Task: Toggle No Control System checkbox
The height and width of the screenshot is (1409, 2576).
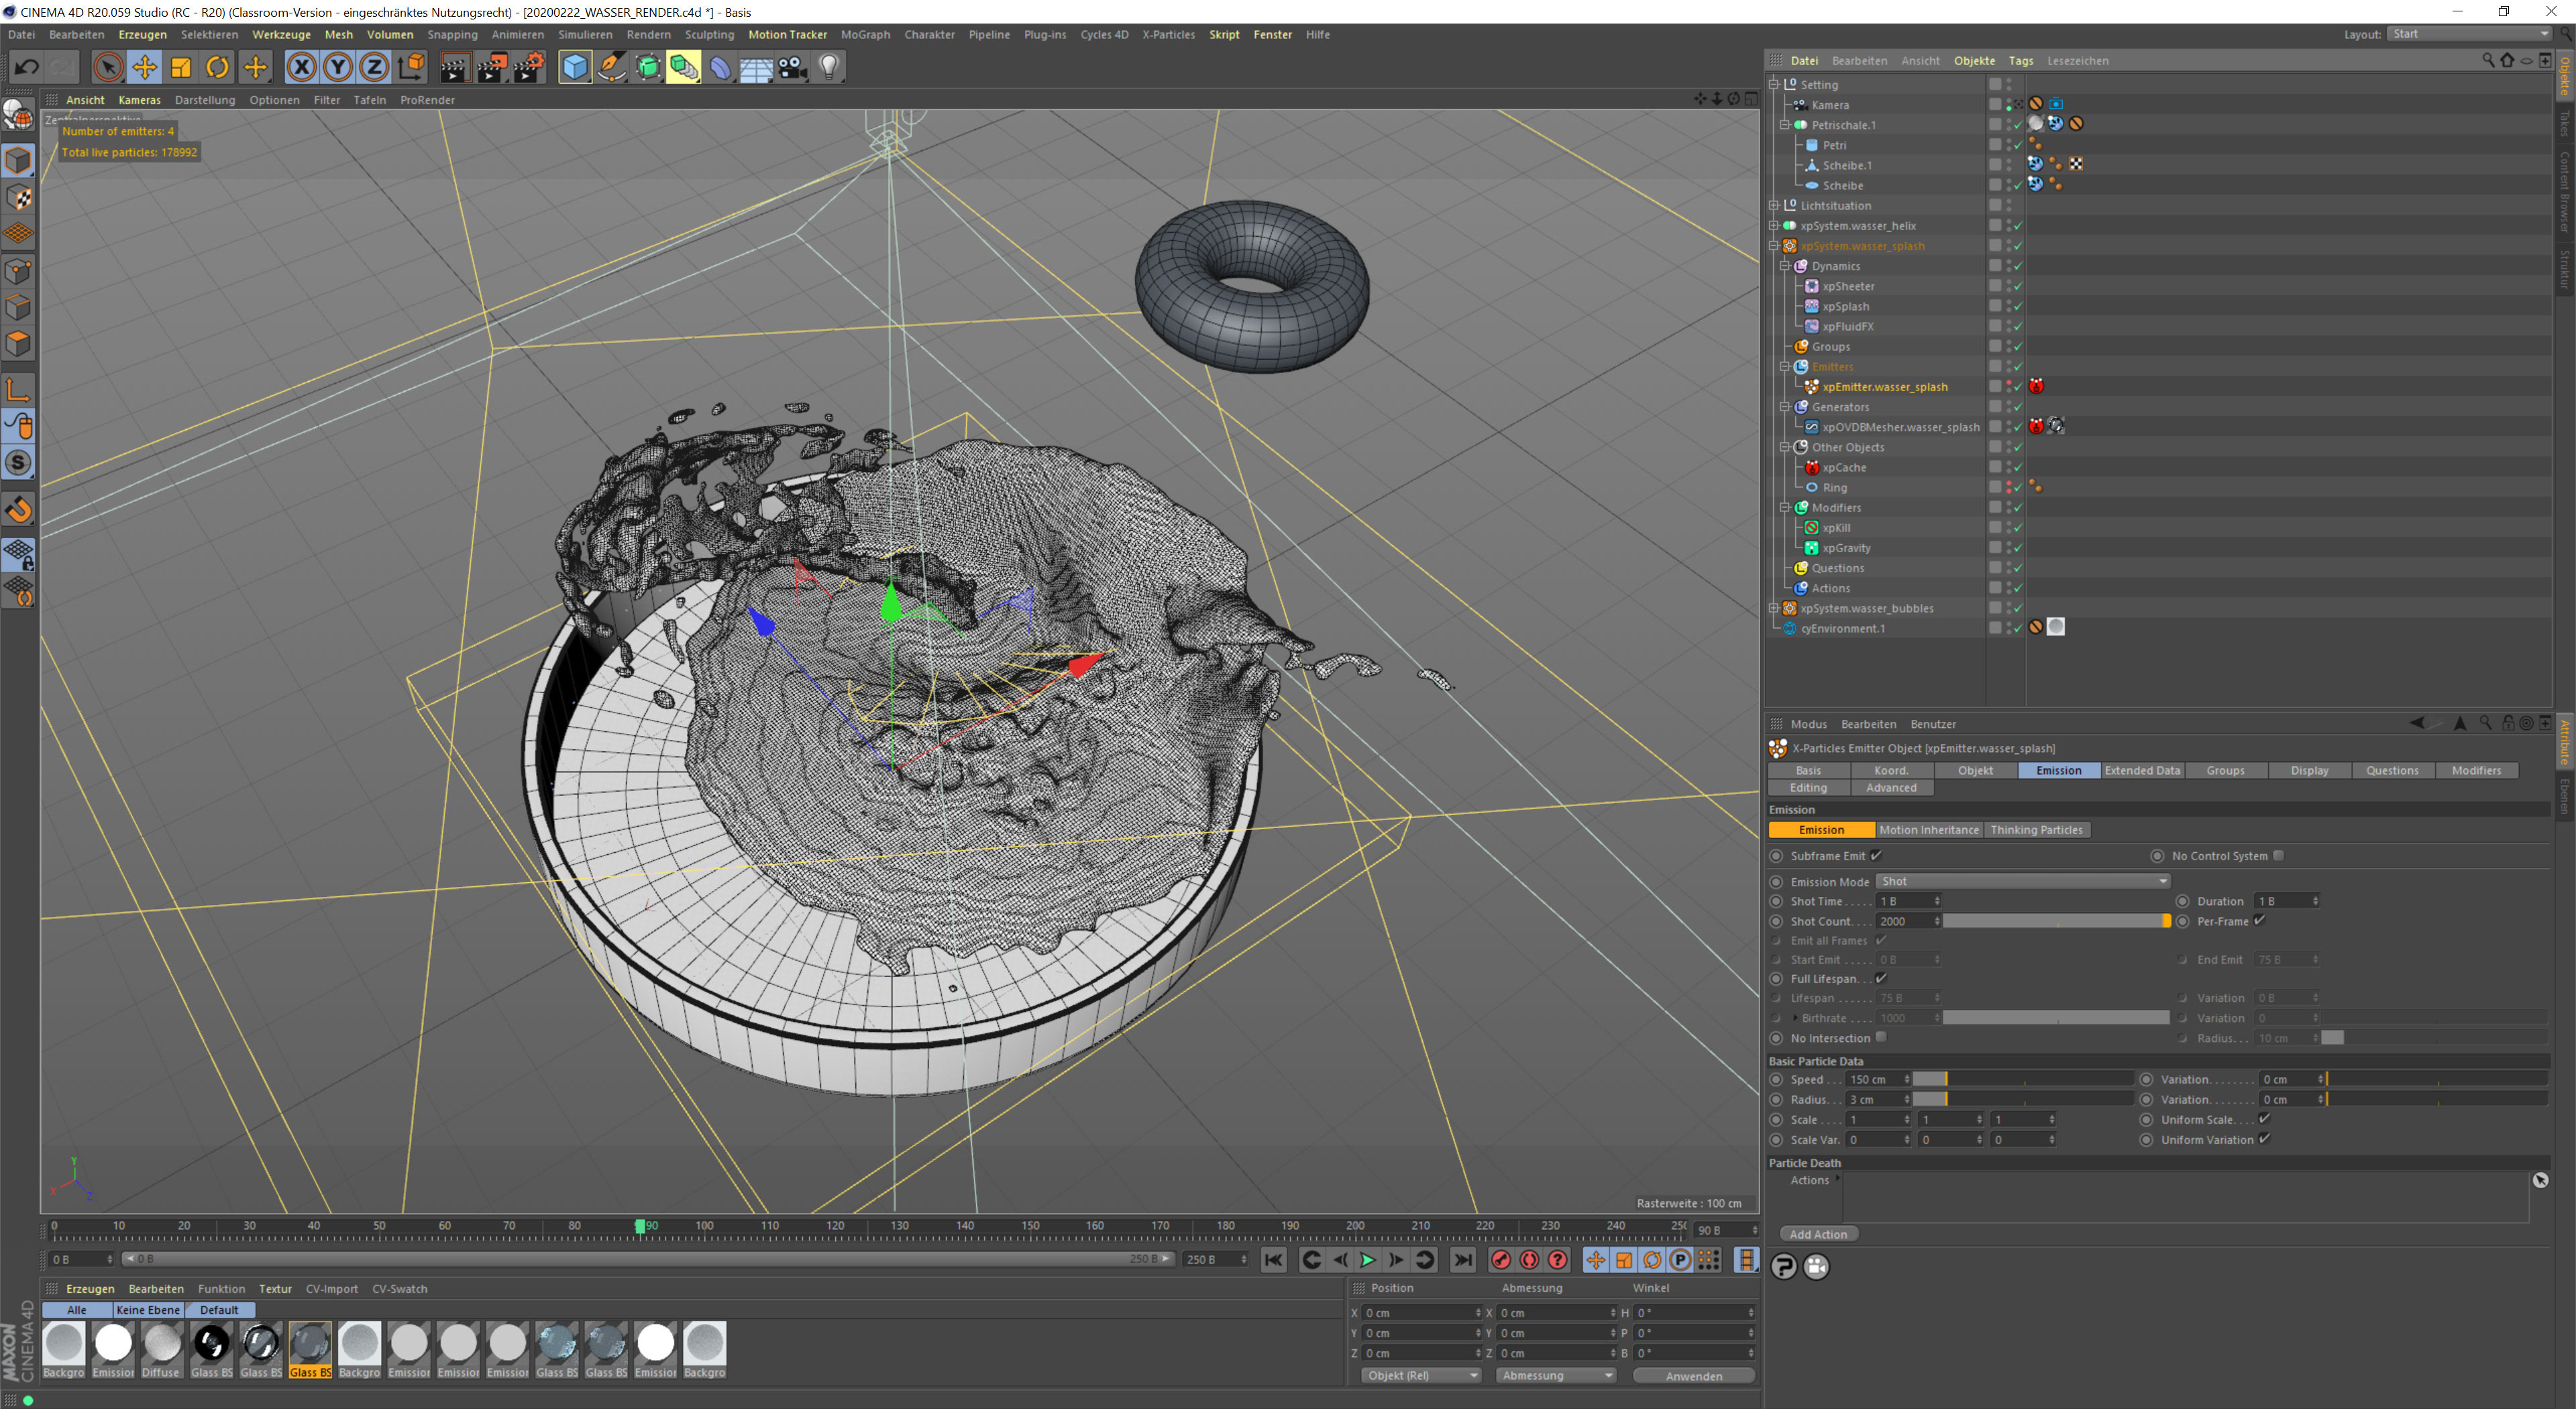Action: pos(2278,855)
